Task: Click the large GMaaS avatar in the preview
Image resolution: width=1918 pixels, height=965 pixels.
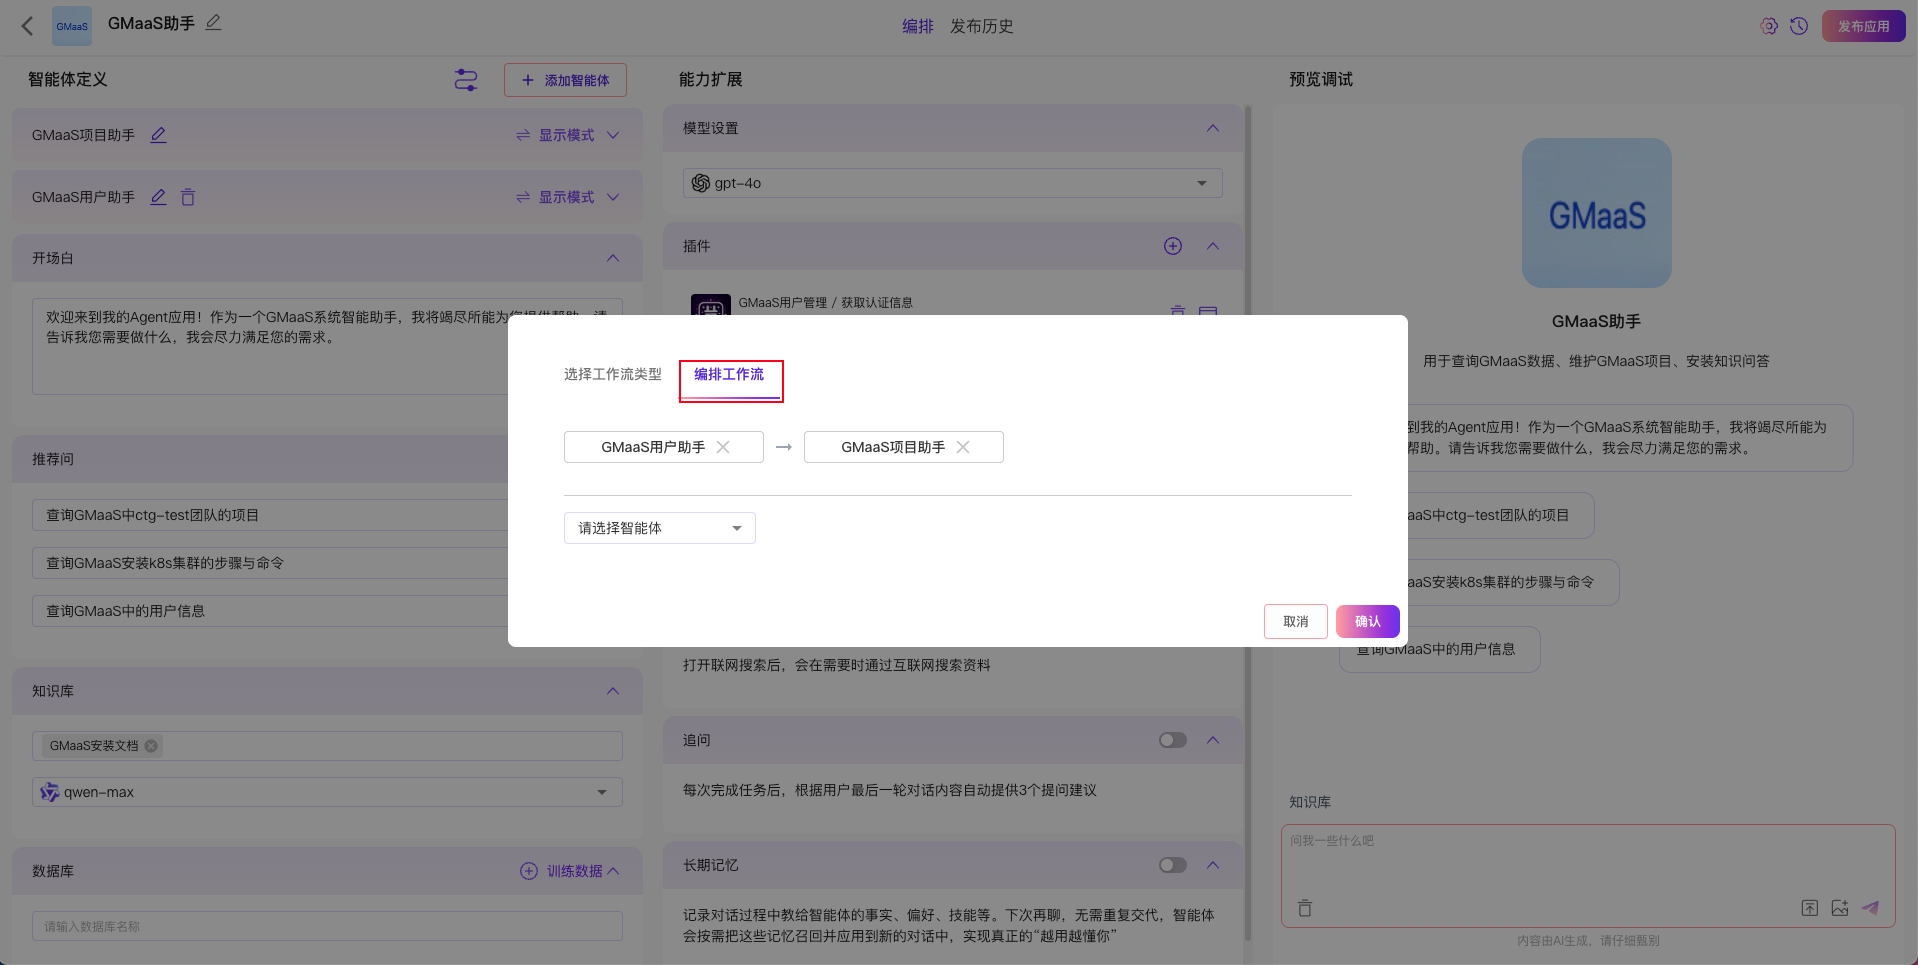Action: [1597, 213]
